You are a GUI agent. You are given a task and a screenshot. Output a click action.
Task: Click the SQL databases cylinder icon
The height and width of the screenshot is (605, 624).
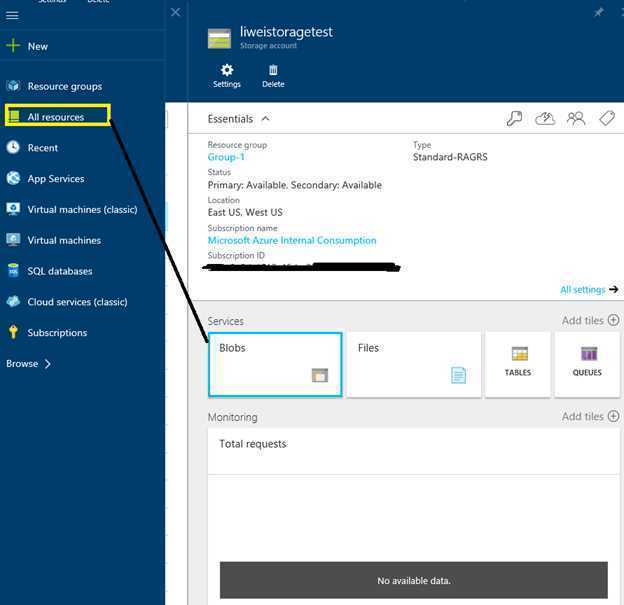click(x=13, y=270)
